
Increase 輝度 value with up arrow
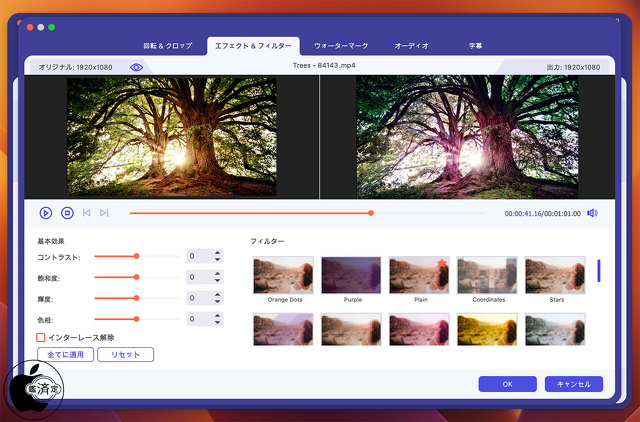tap(218, 295)
